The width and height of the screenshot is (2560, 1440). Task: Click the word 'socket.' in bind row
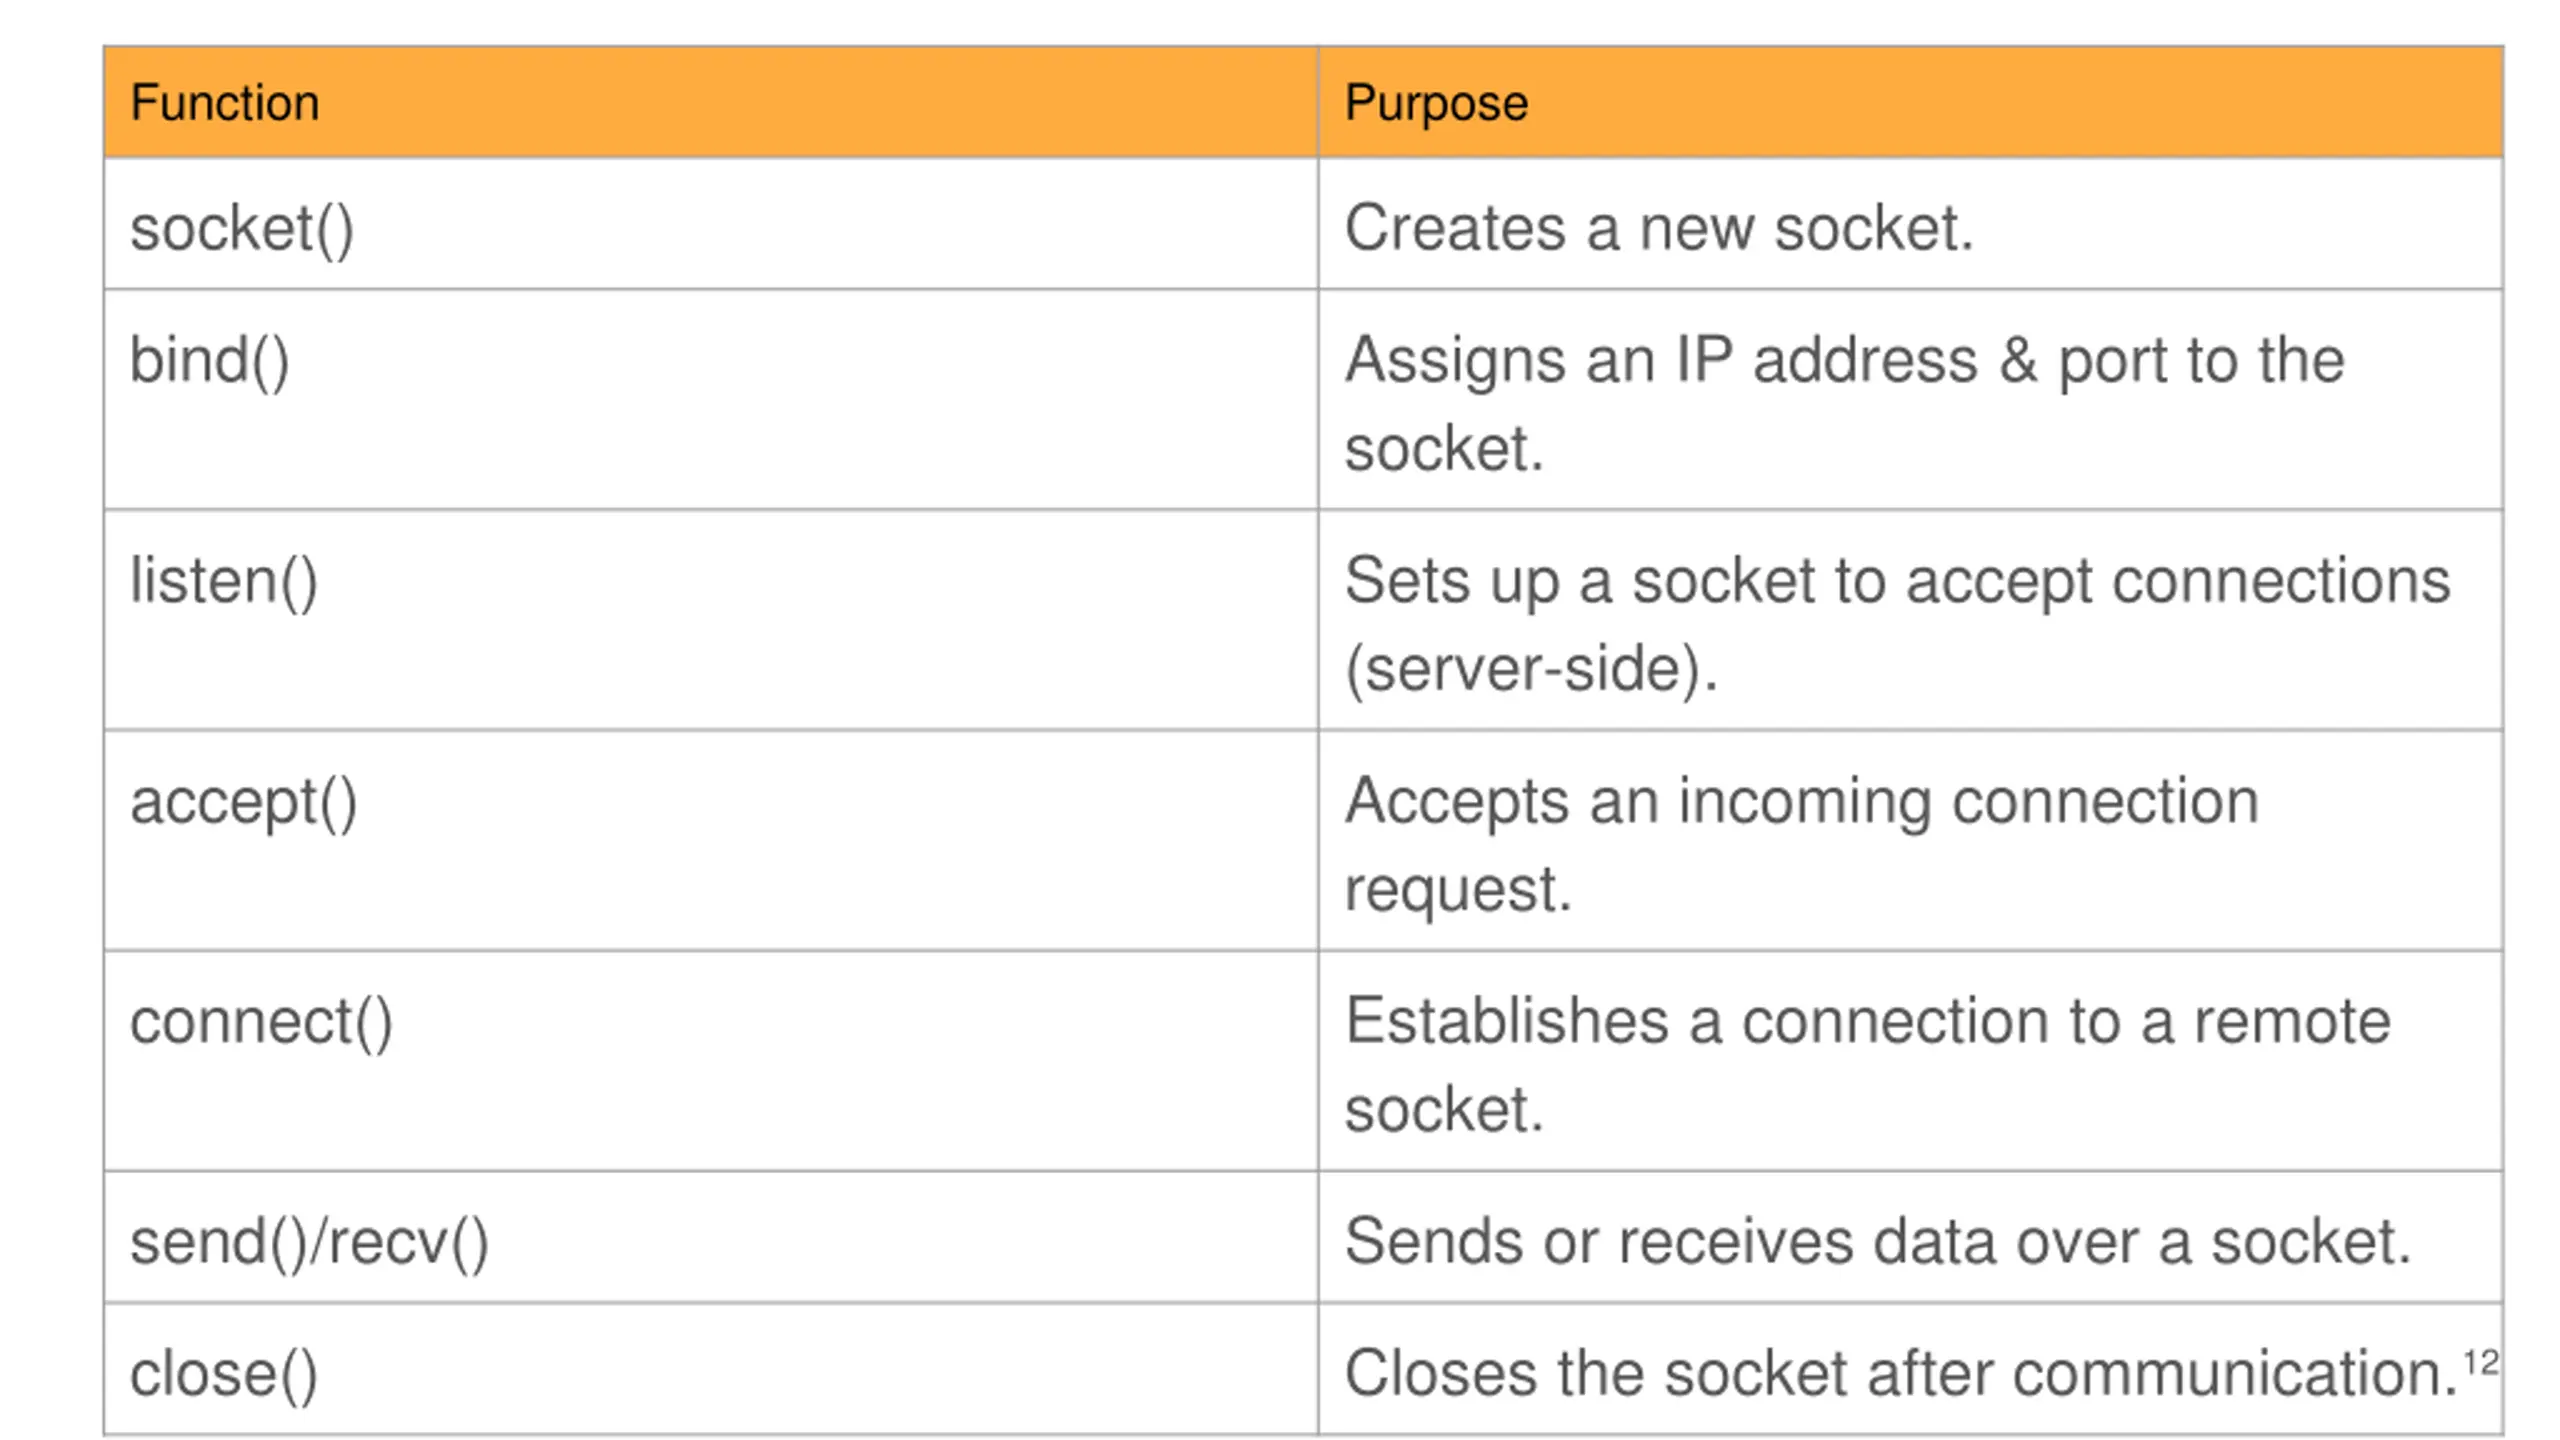pyautogui.click(x=1444, y=449)
